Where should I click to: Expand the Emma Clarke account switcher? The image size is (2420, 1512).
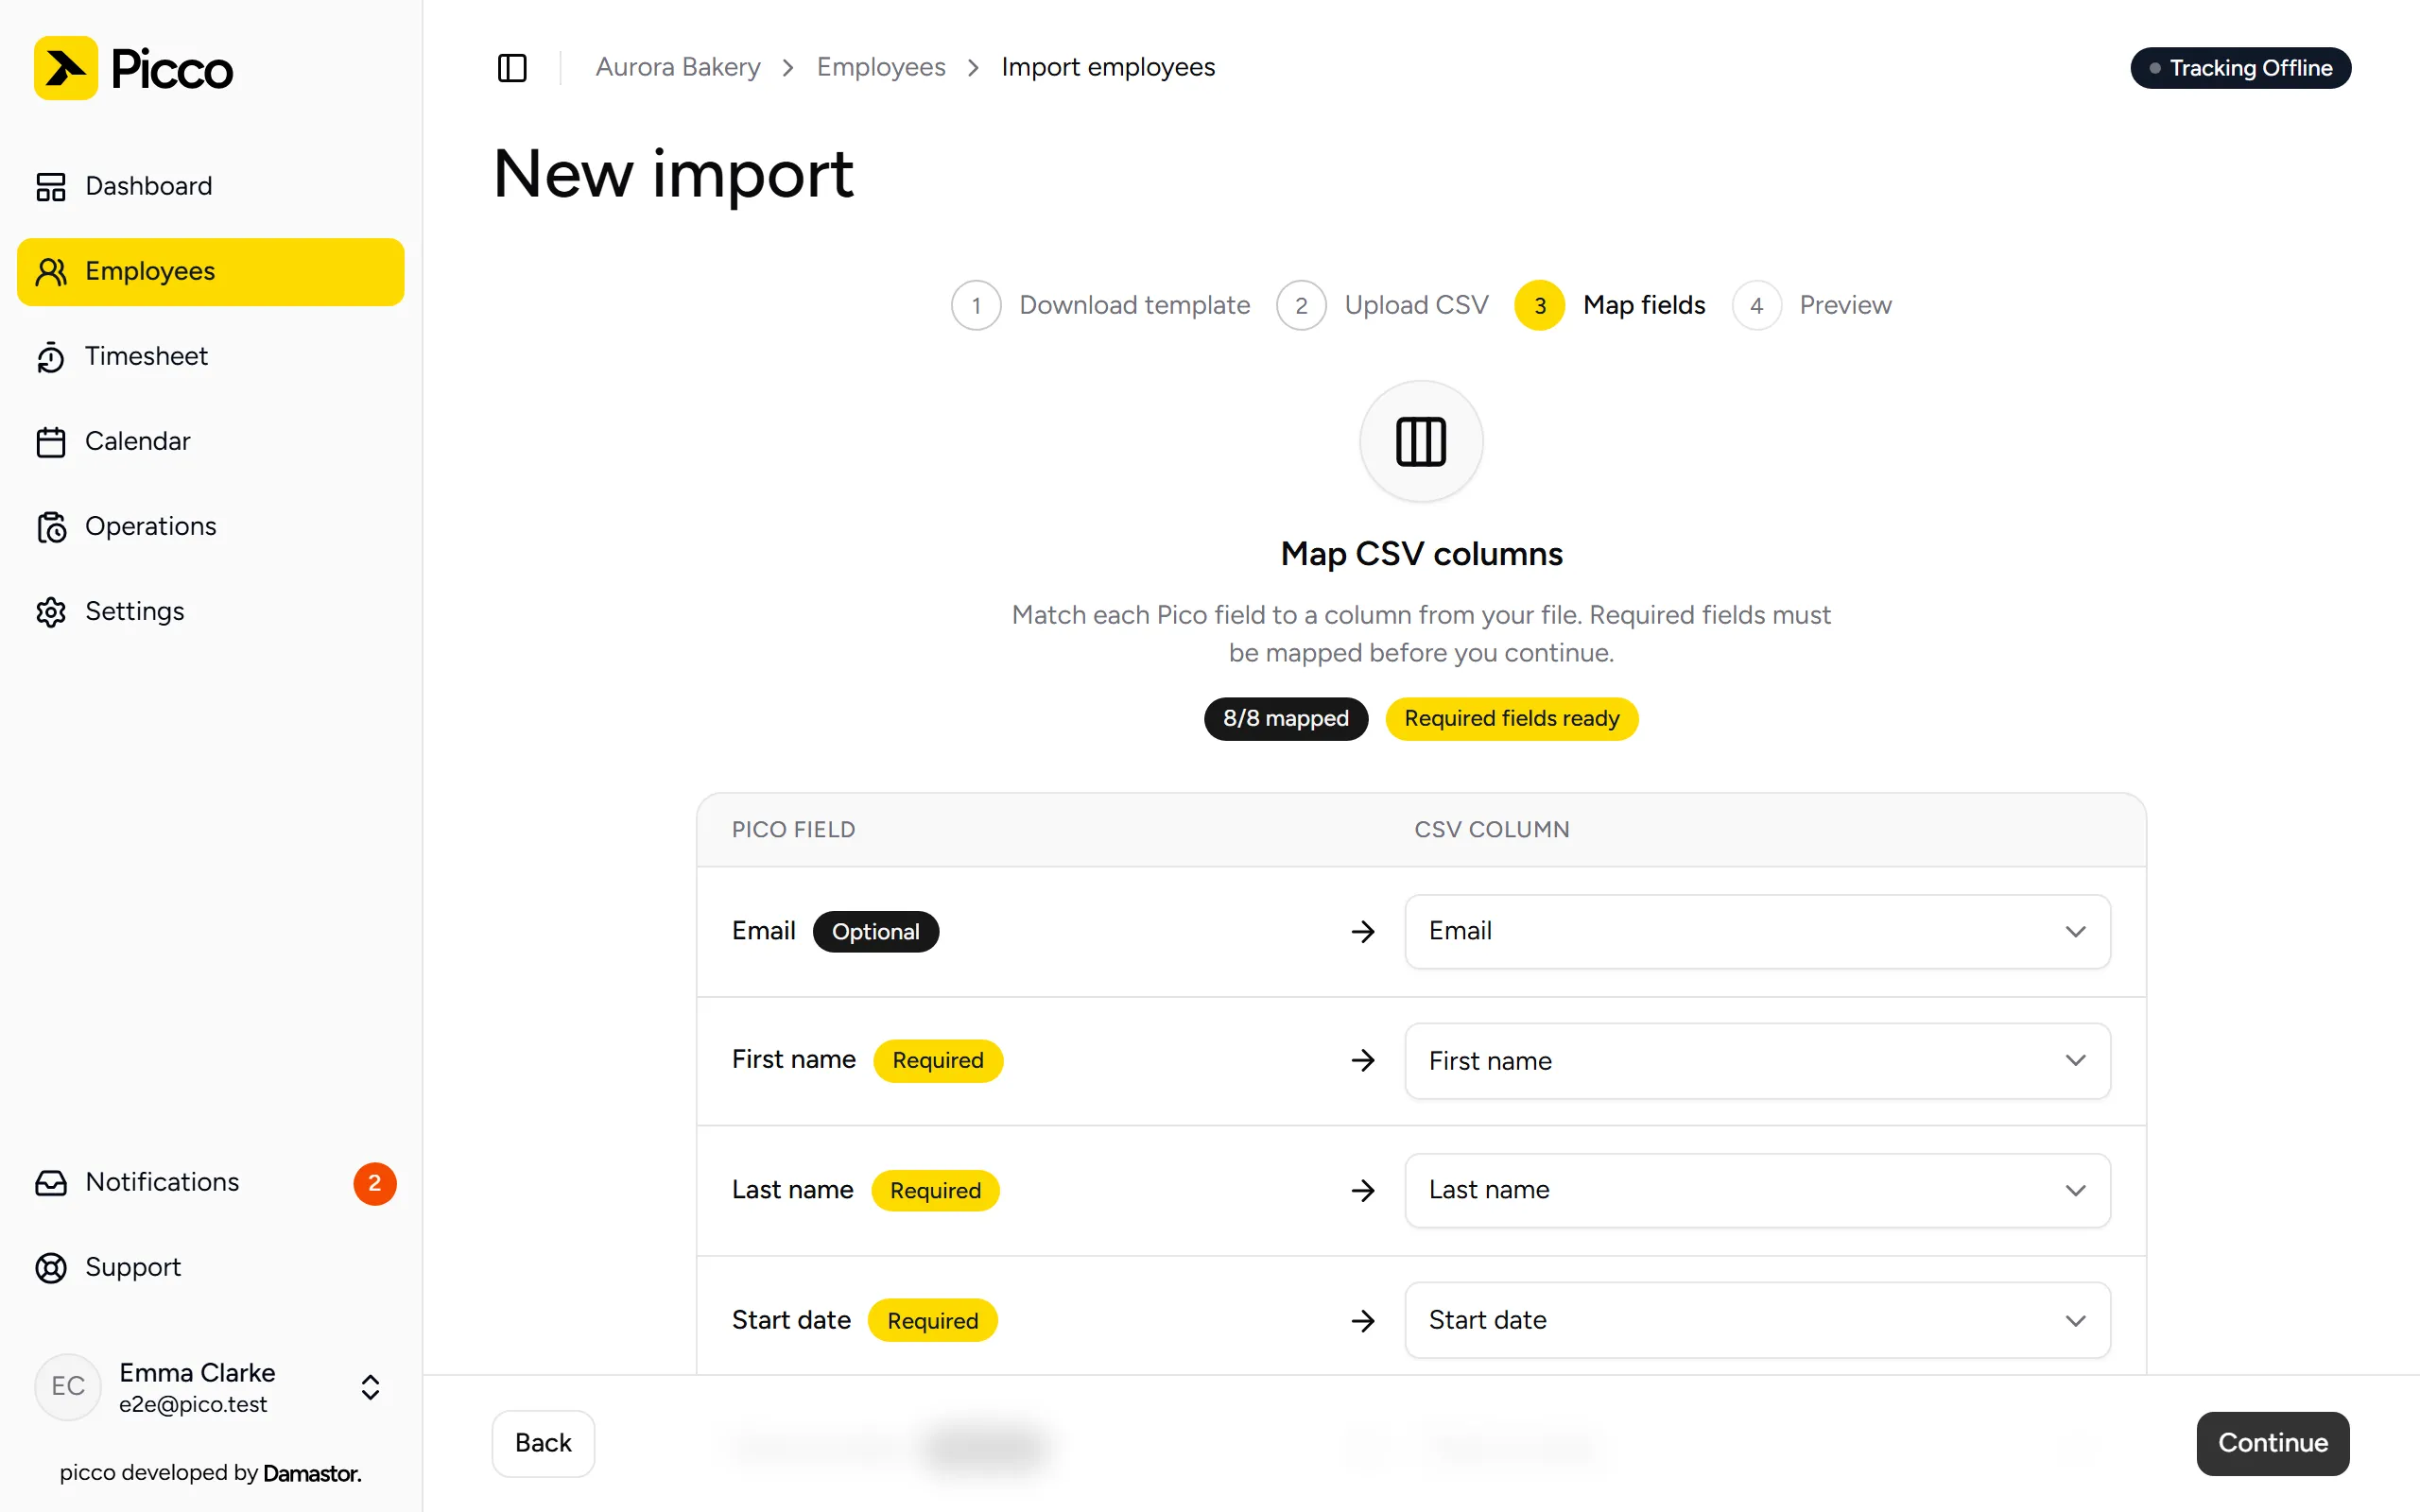(x=370, y=1387)
